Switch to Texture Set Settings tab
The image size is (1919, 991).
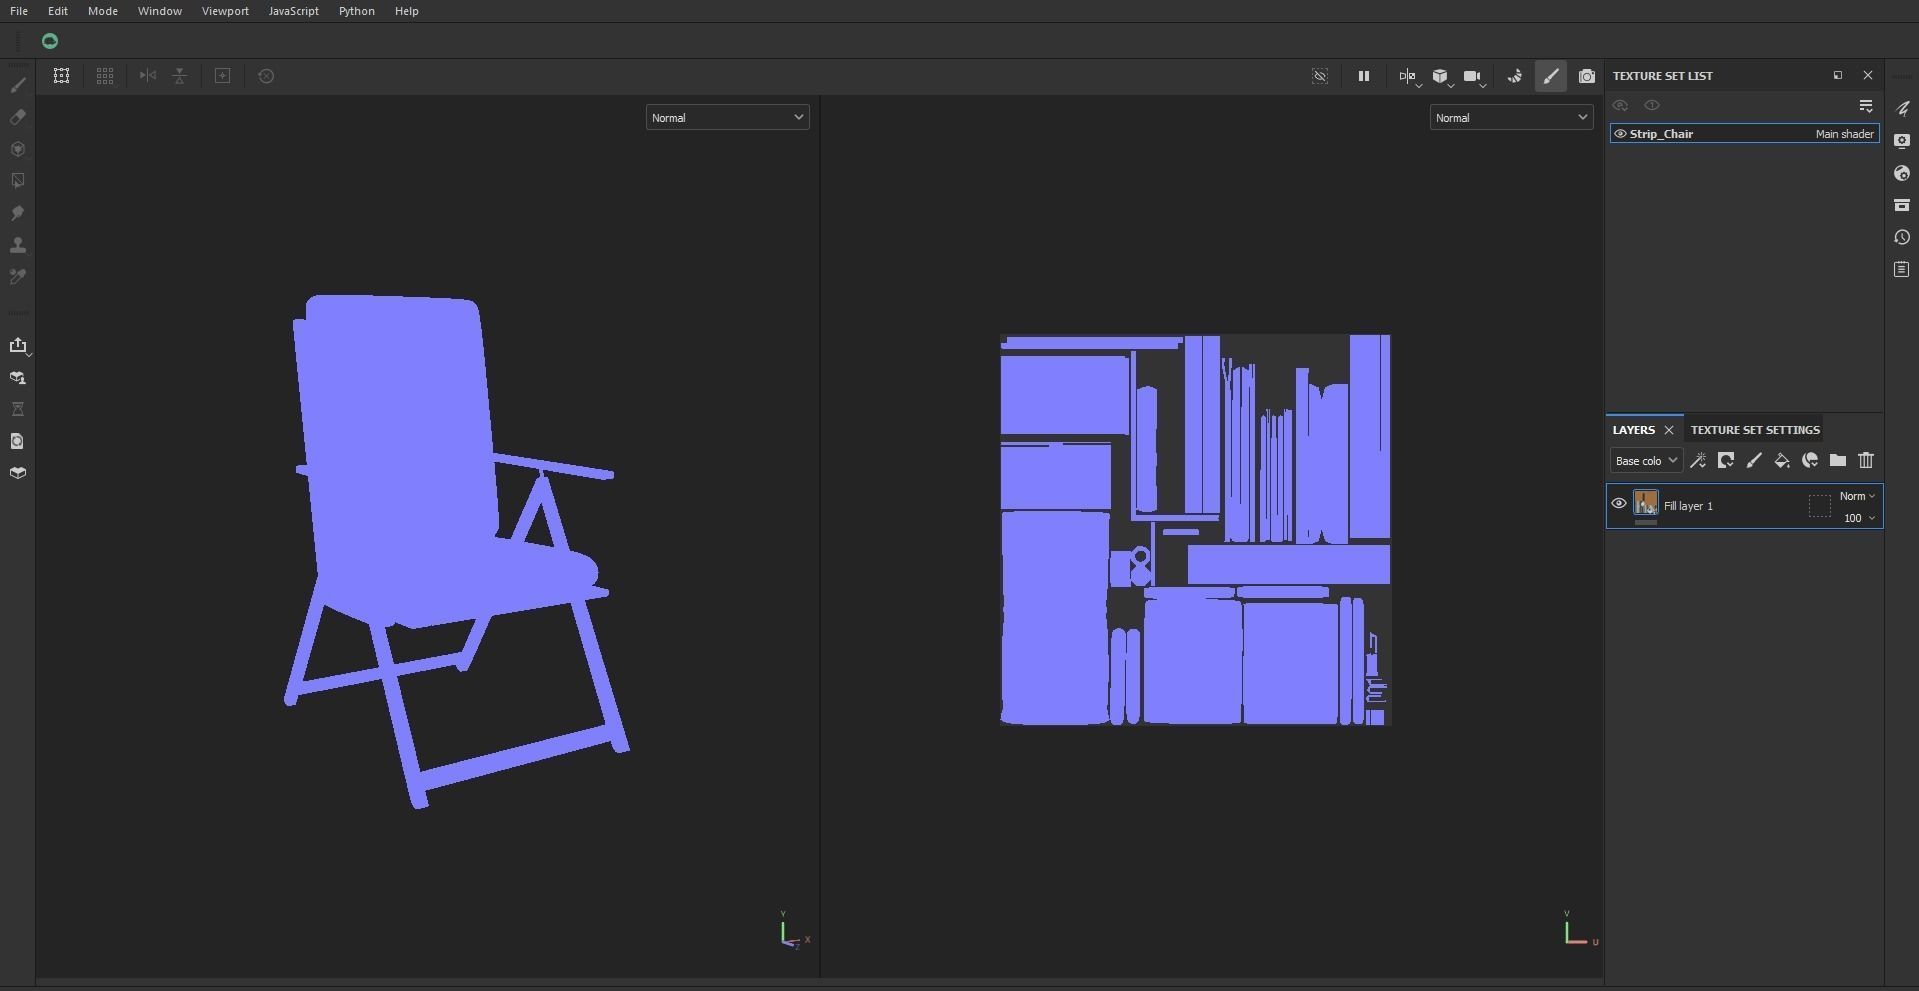click(1755, 430)
